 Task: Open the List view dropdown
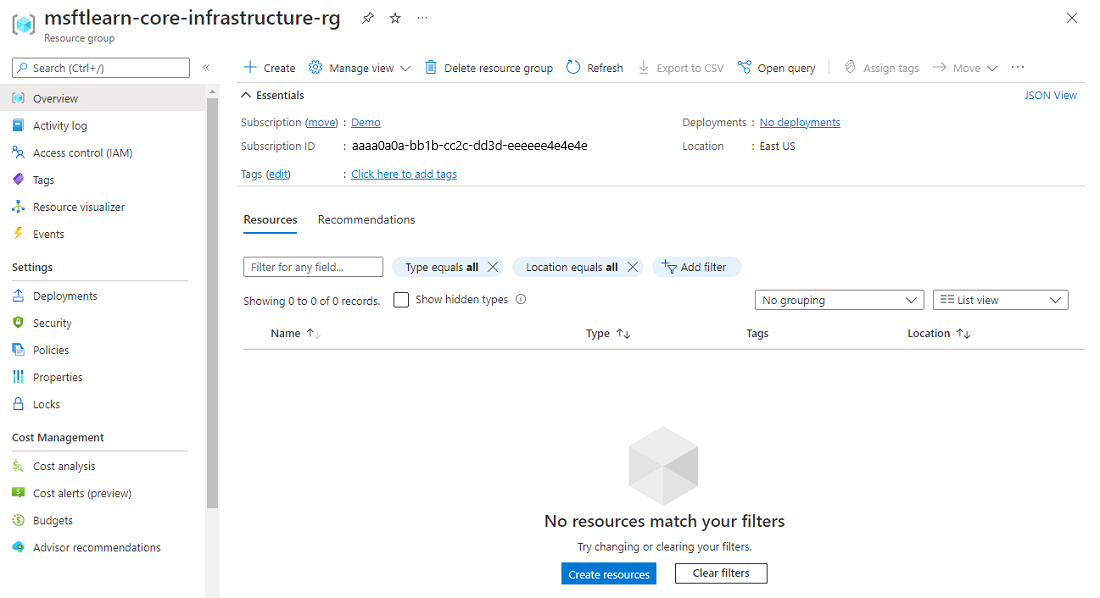coord(1000,300)
